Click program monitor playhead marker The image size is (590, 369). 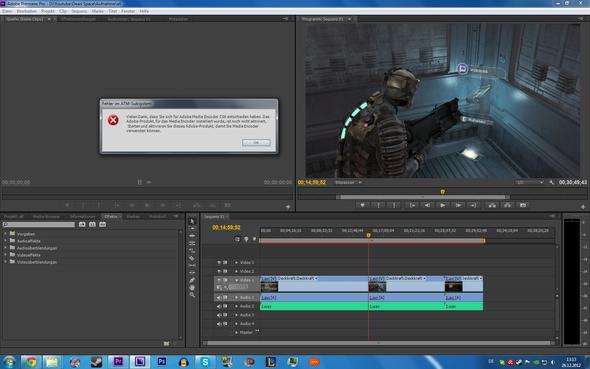pos(442,192)
